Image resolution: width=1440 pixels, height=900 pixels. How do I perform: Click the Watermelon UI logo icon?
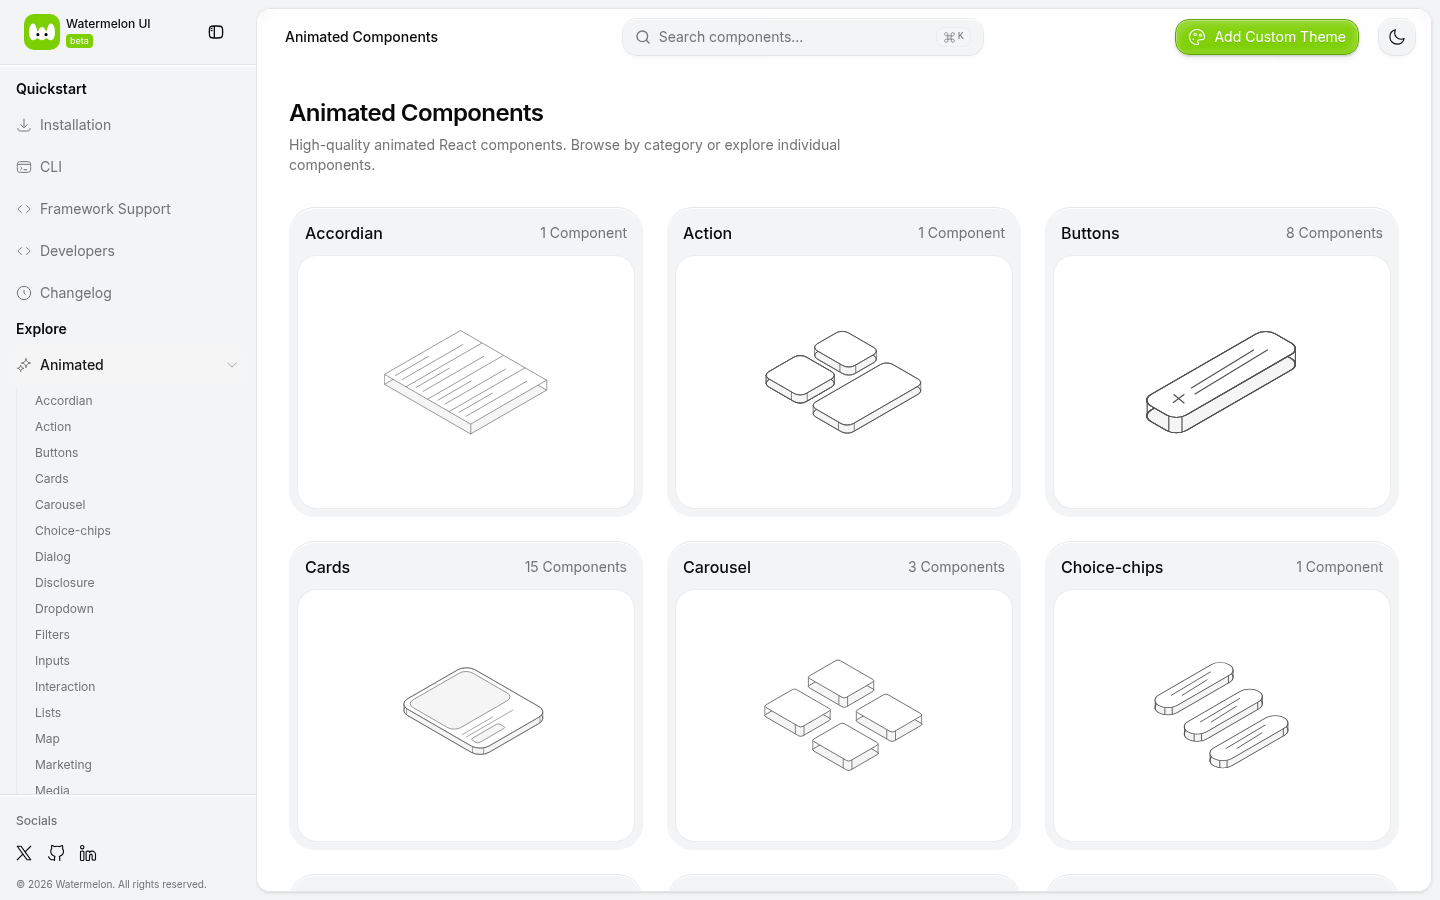(42, 32)
